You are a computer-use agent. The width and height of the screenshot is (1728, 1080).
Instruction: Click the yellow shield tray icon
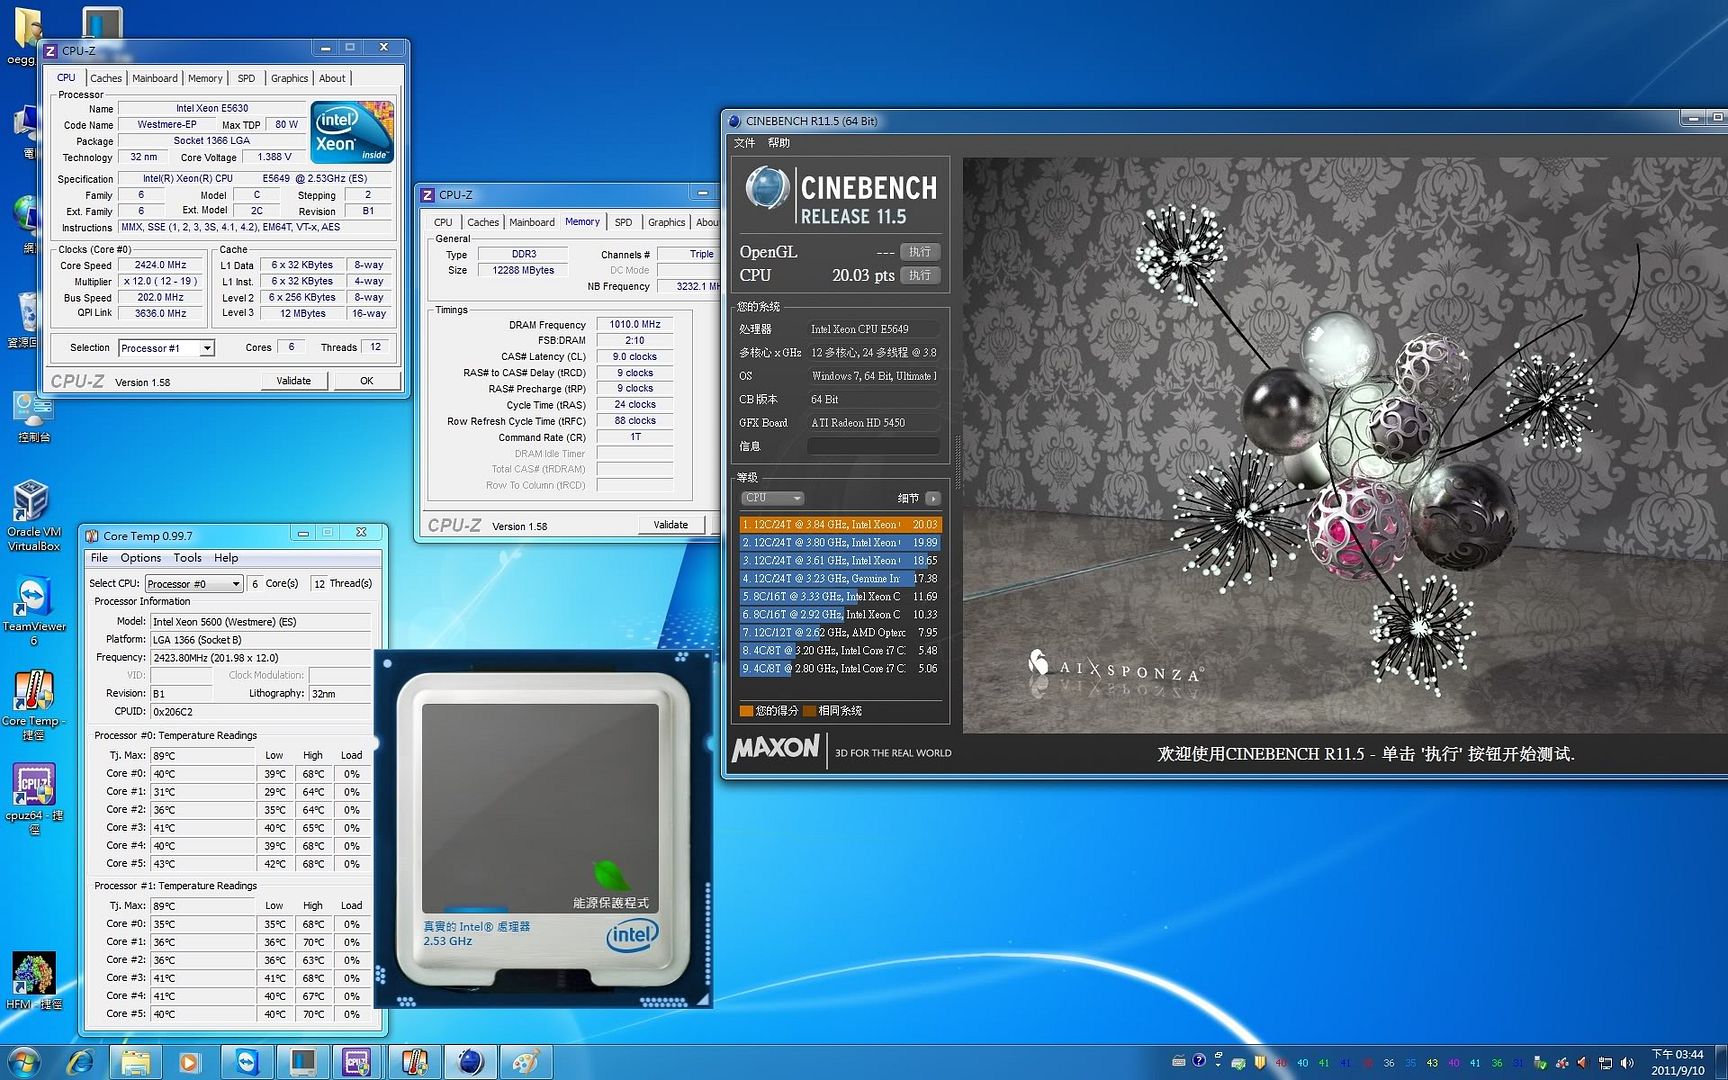1261,1062
